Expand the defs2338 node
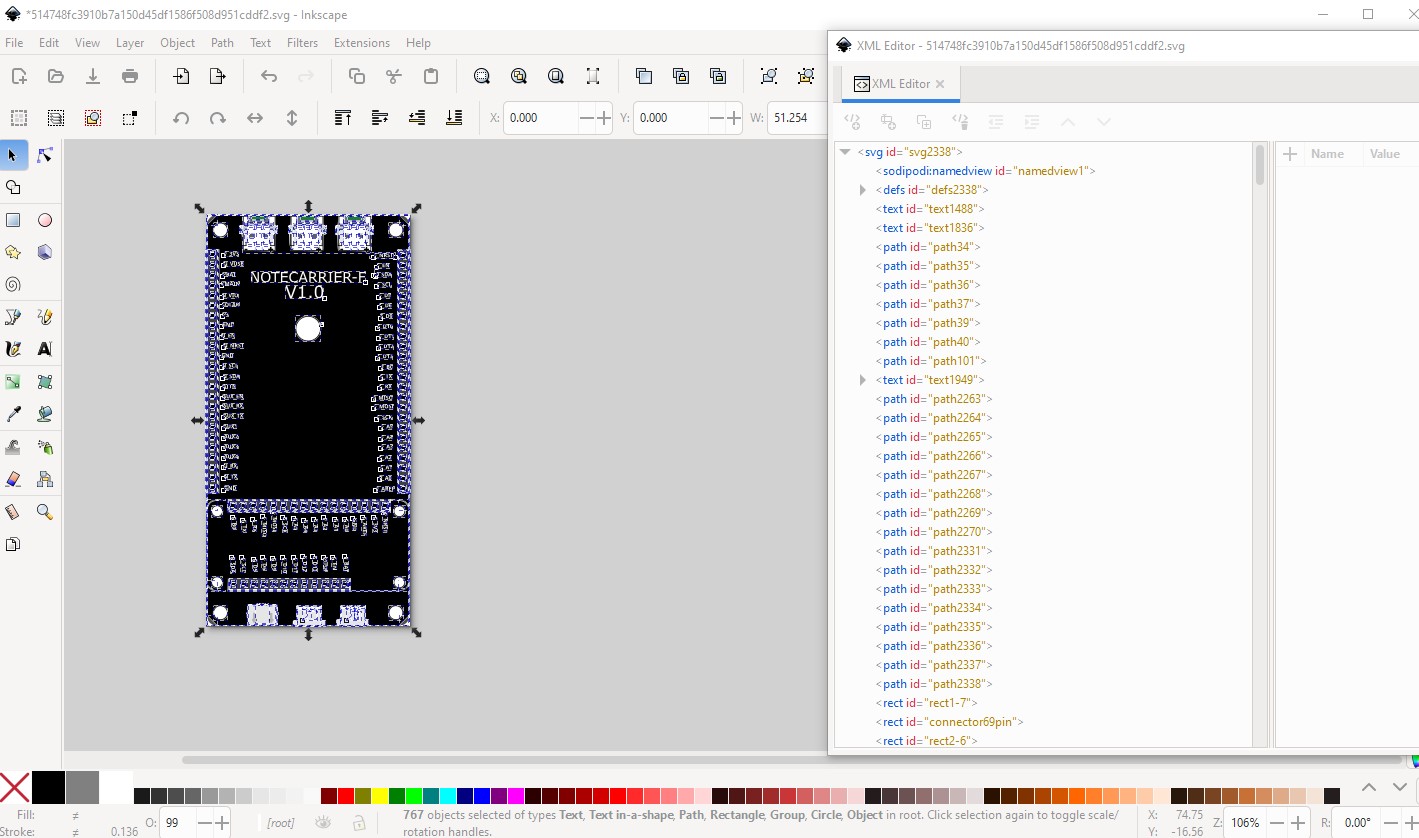 tap(863, 190)
